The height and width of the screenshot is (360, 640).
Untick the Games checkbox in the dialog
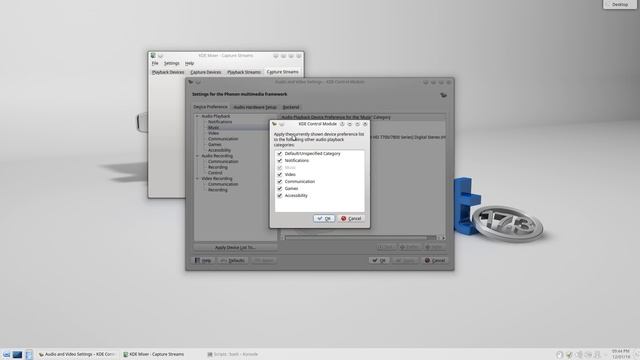(x=280, y=189)
